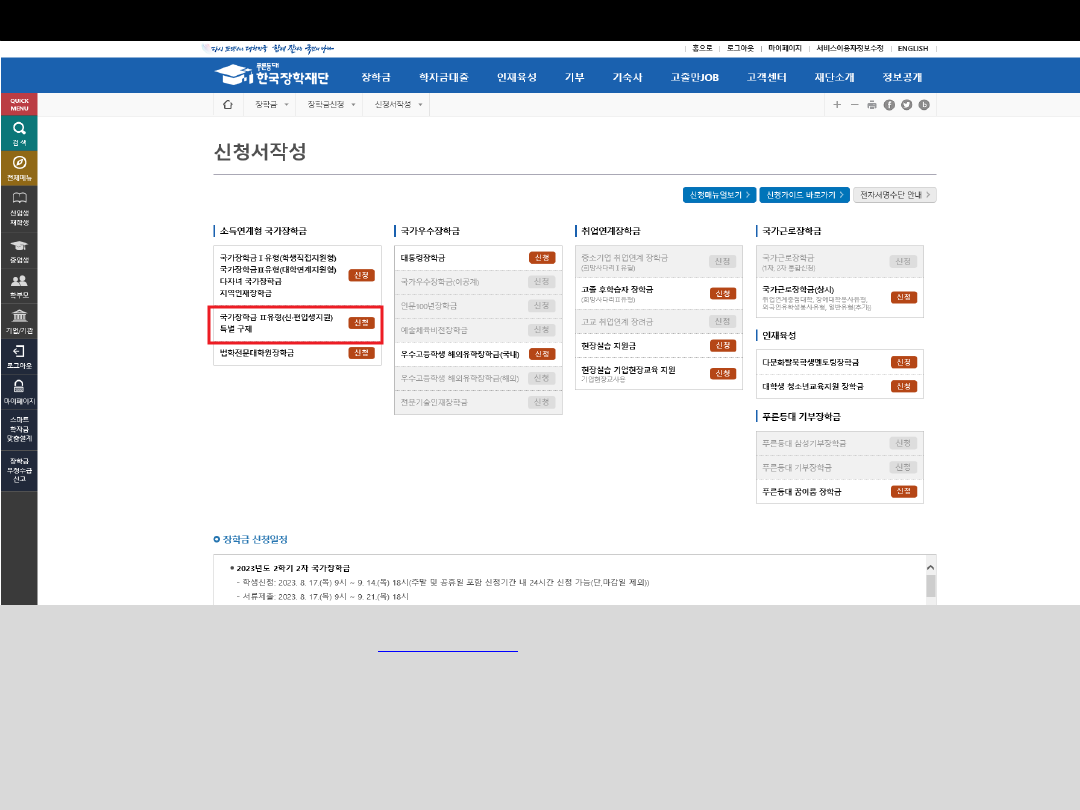Open the 기숙사 main menu
The image size is (1080, 810).
pyautogui.click(x=627, y=77)
